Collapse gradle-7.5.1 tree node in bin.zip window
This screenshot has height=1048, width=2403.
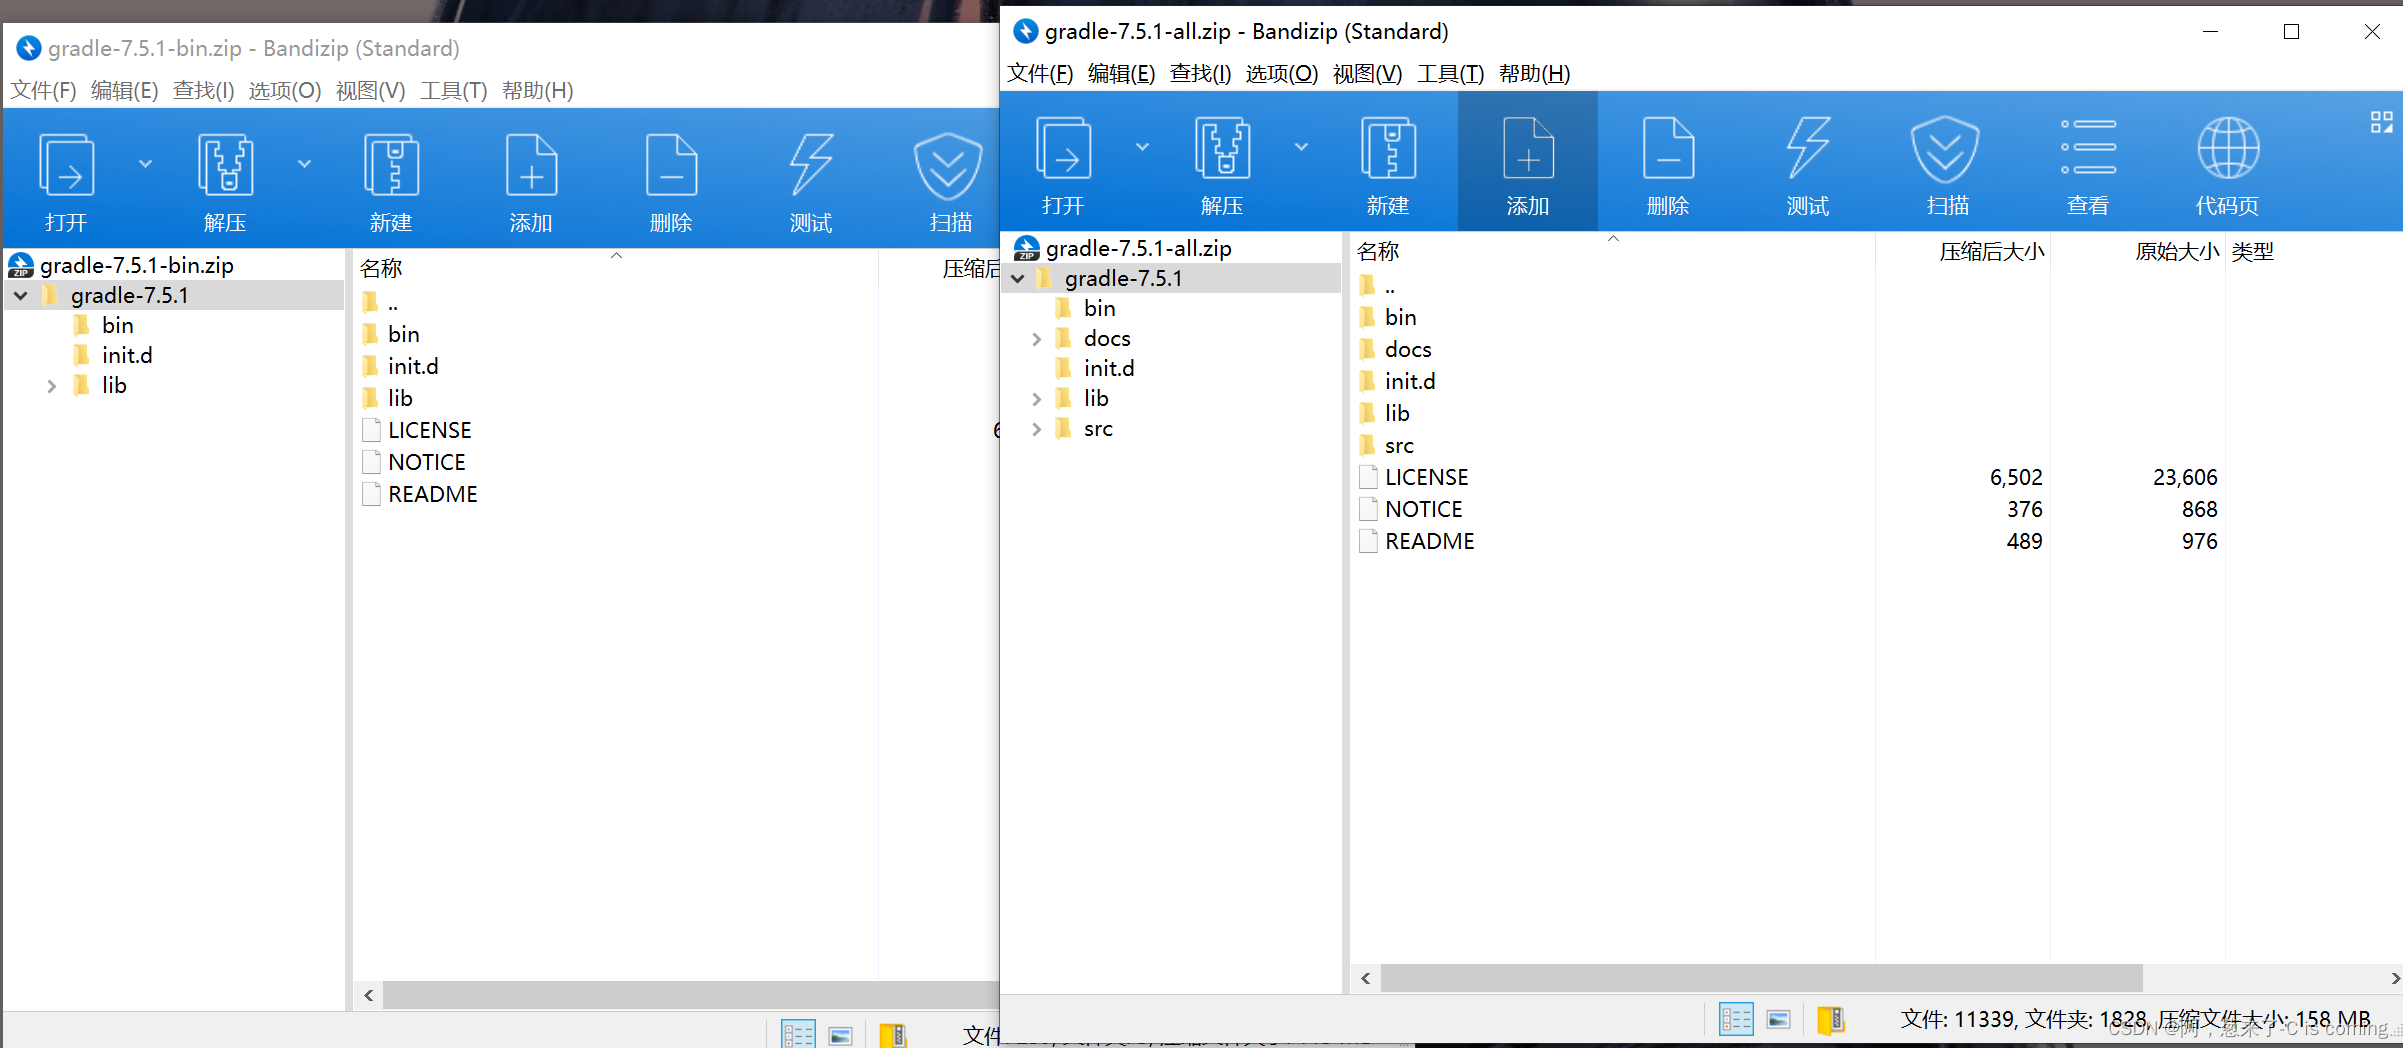coord(20,296)
